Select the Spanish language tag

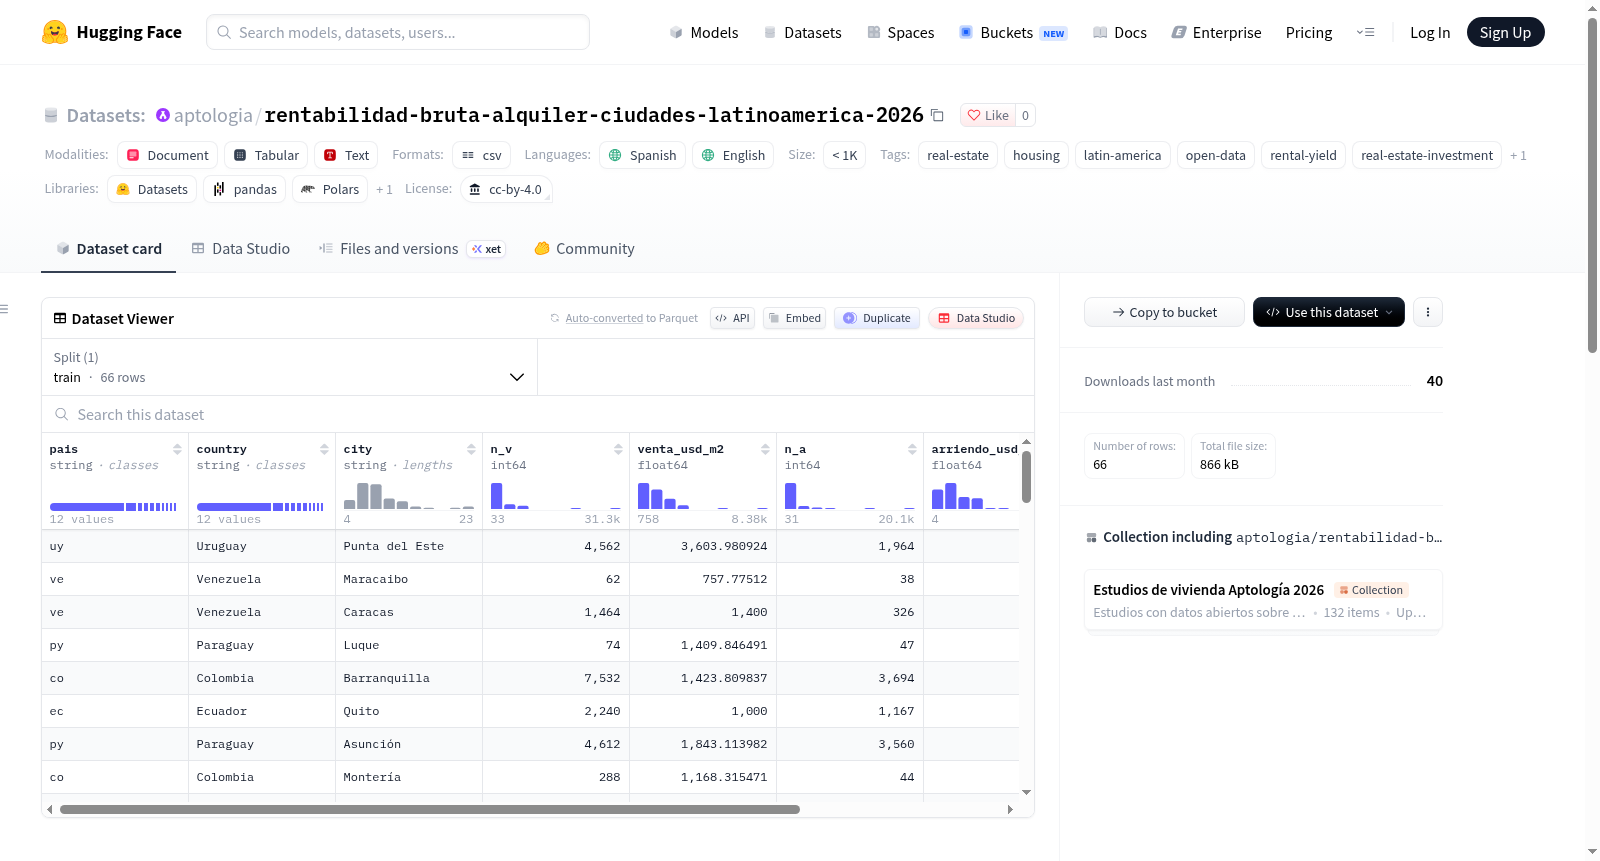(x=643, y=155)
